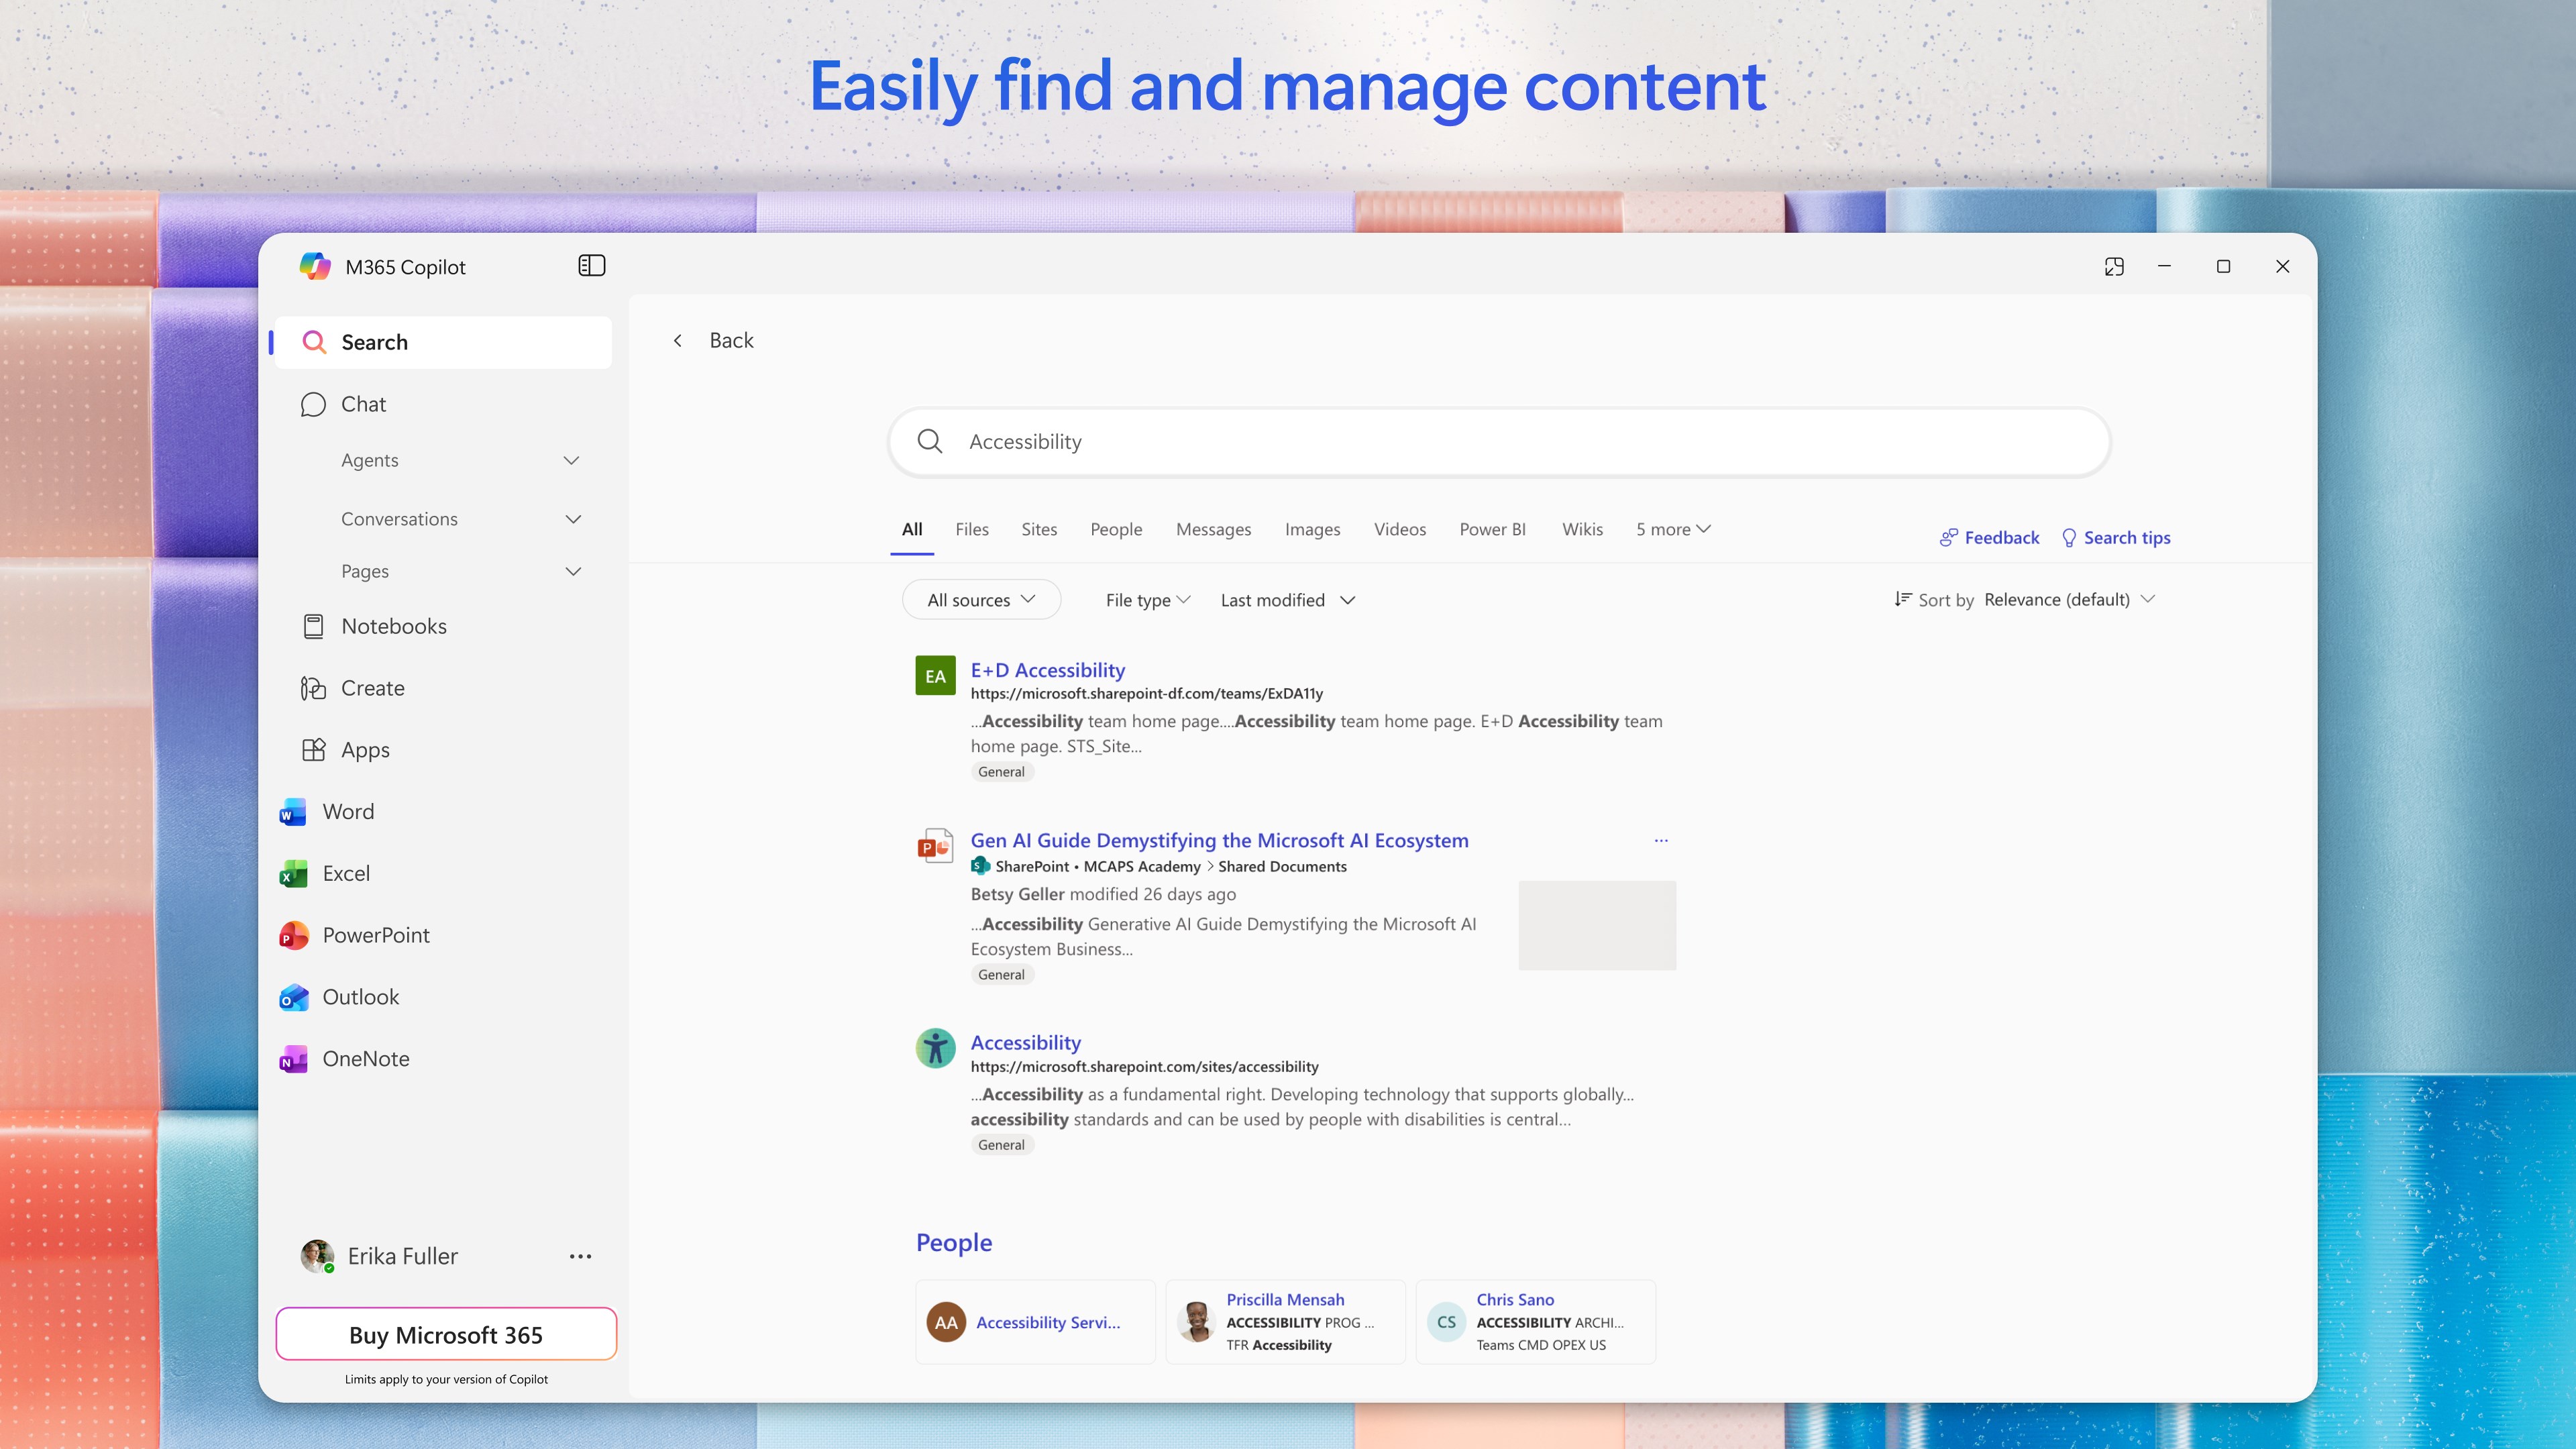Open Search tips
The height and width of the screenshot is (1449, 2576).
point(2126,537)
